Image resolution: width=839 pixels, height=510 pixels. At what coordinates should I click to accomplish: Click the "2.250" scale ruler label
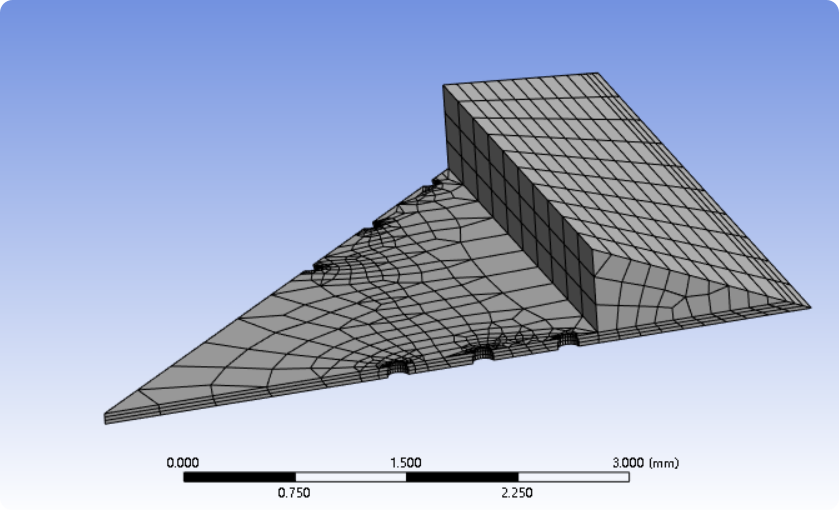pos(517,493)
